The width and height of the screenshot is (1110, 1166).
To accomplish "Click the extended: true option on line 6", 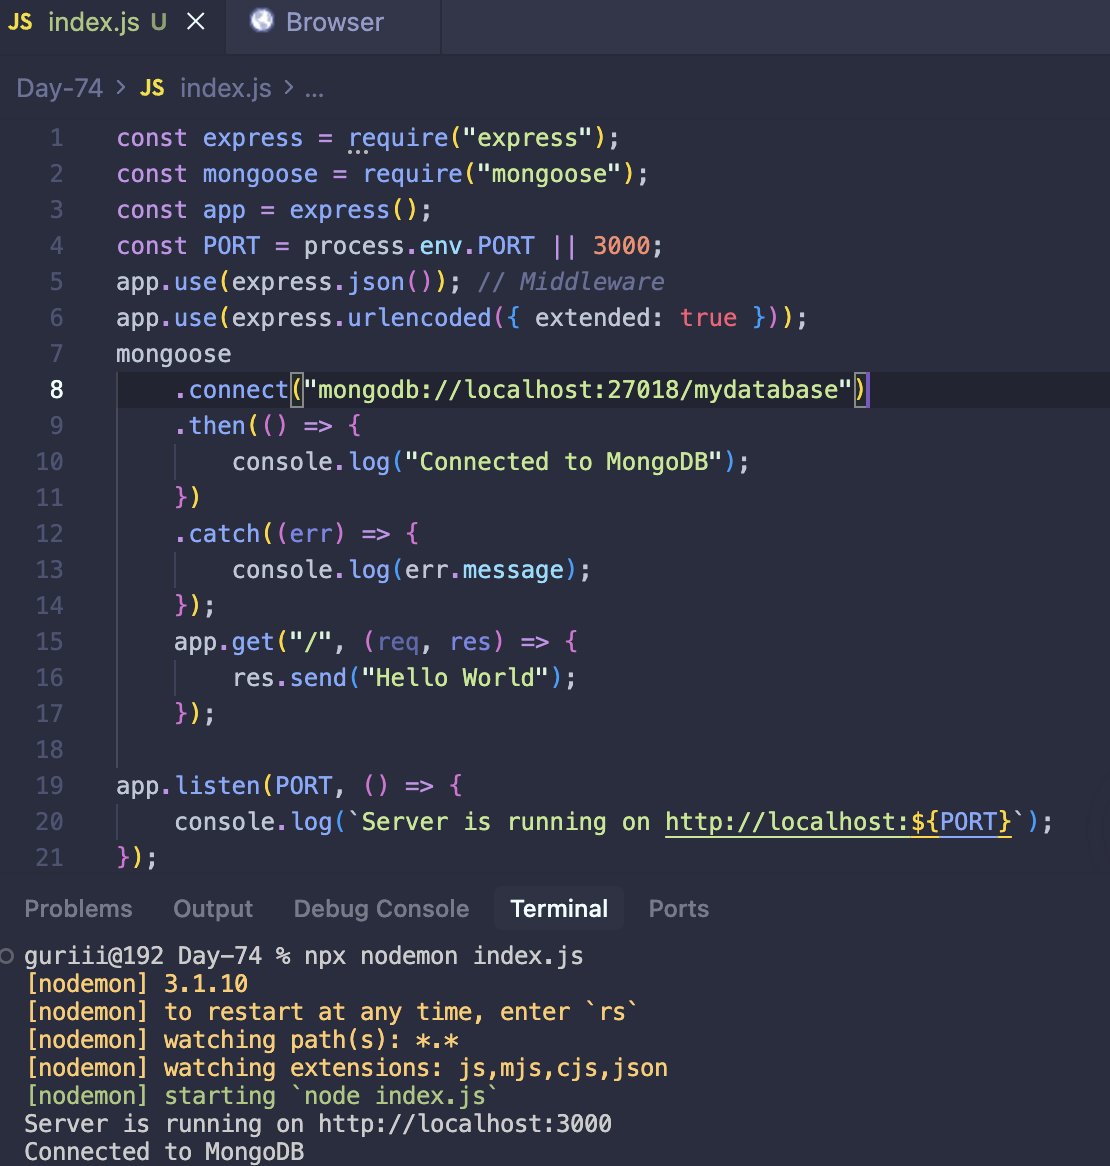I will point(636,318).
